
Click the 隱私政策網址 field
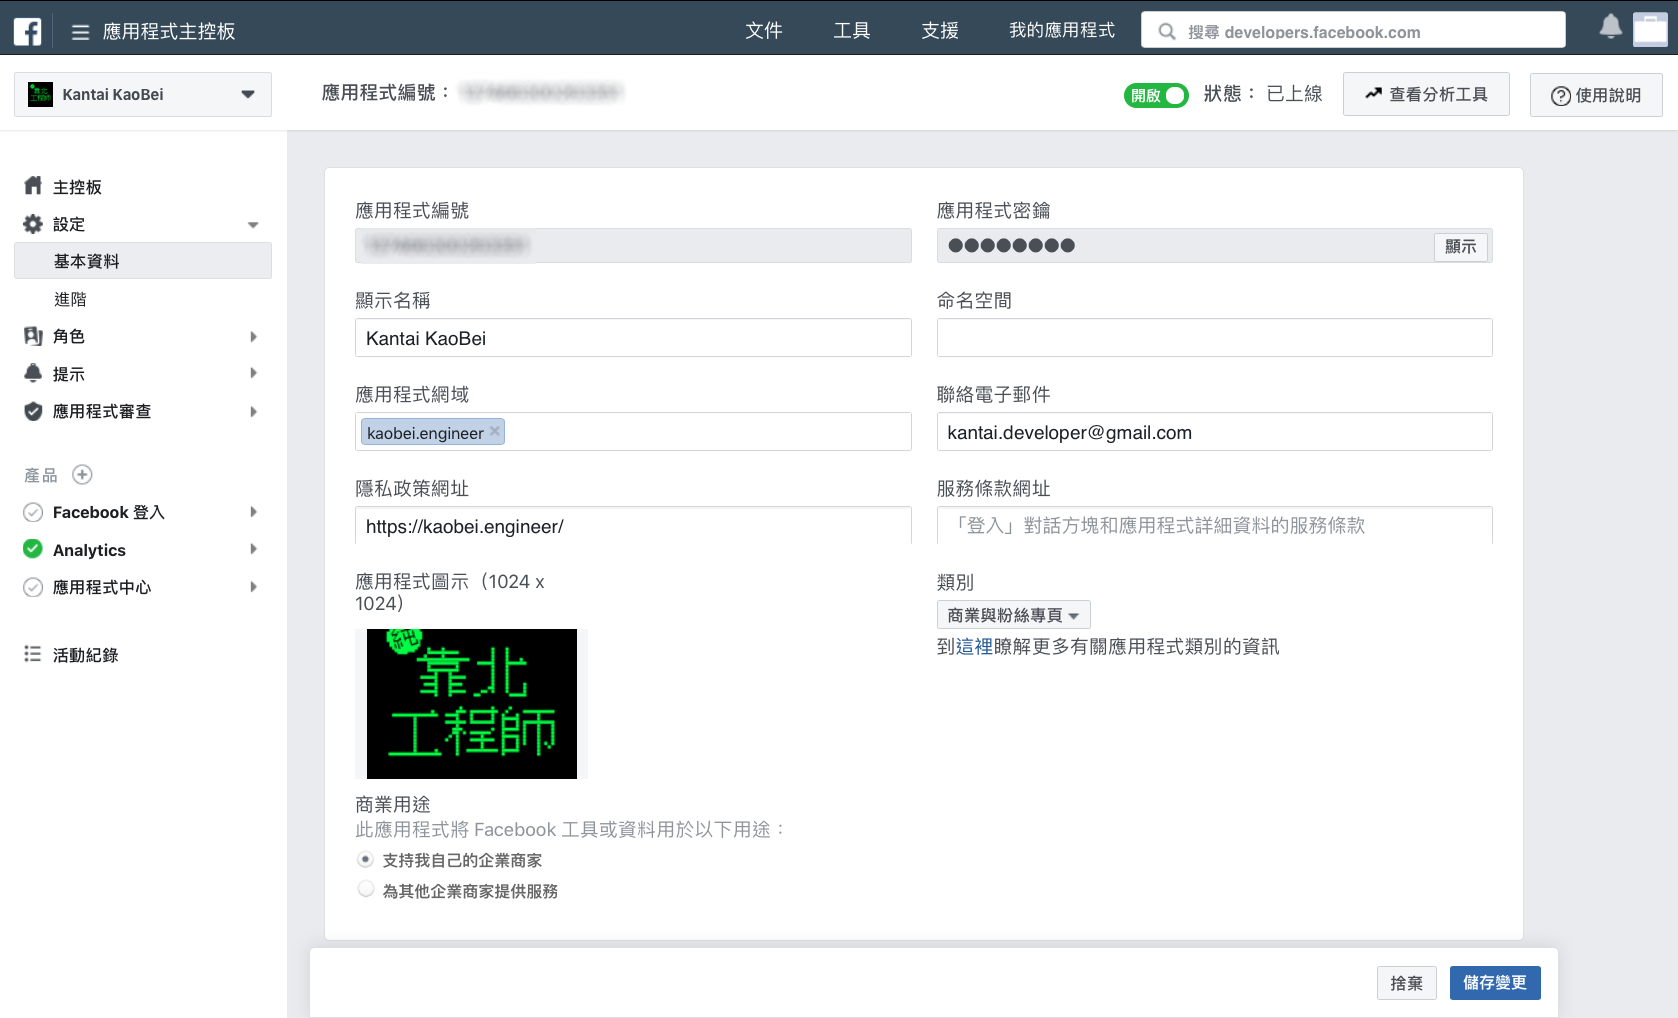coord(633,526)
